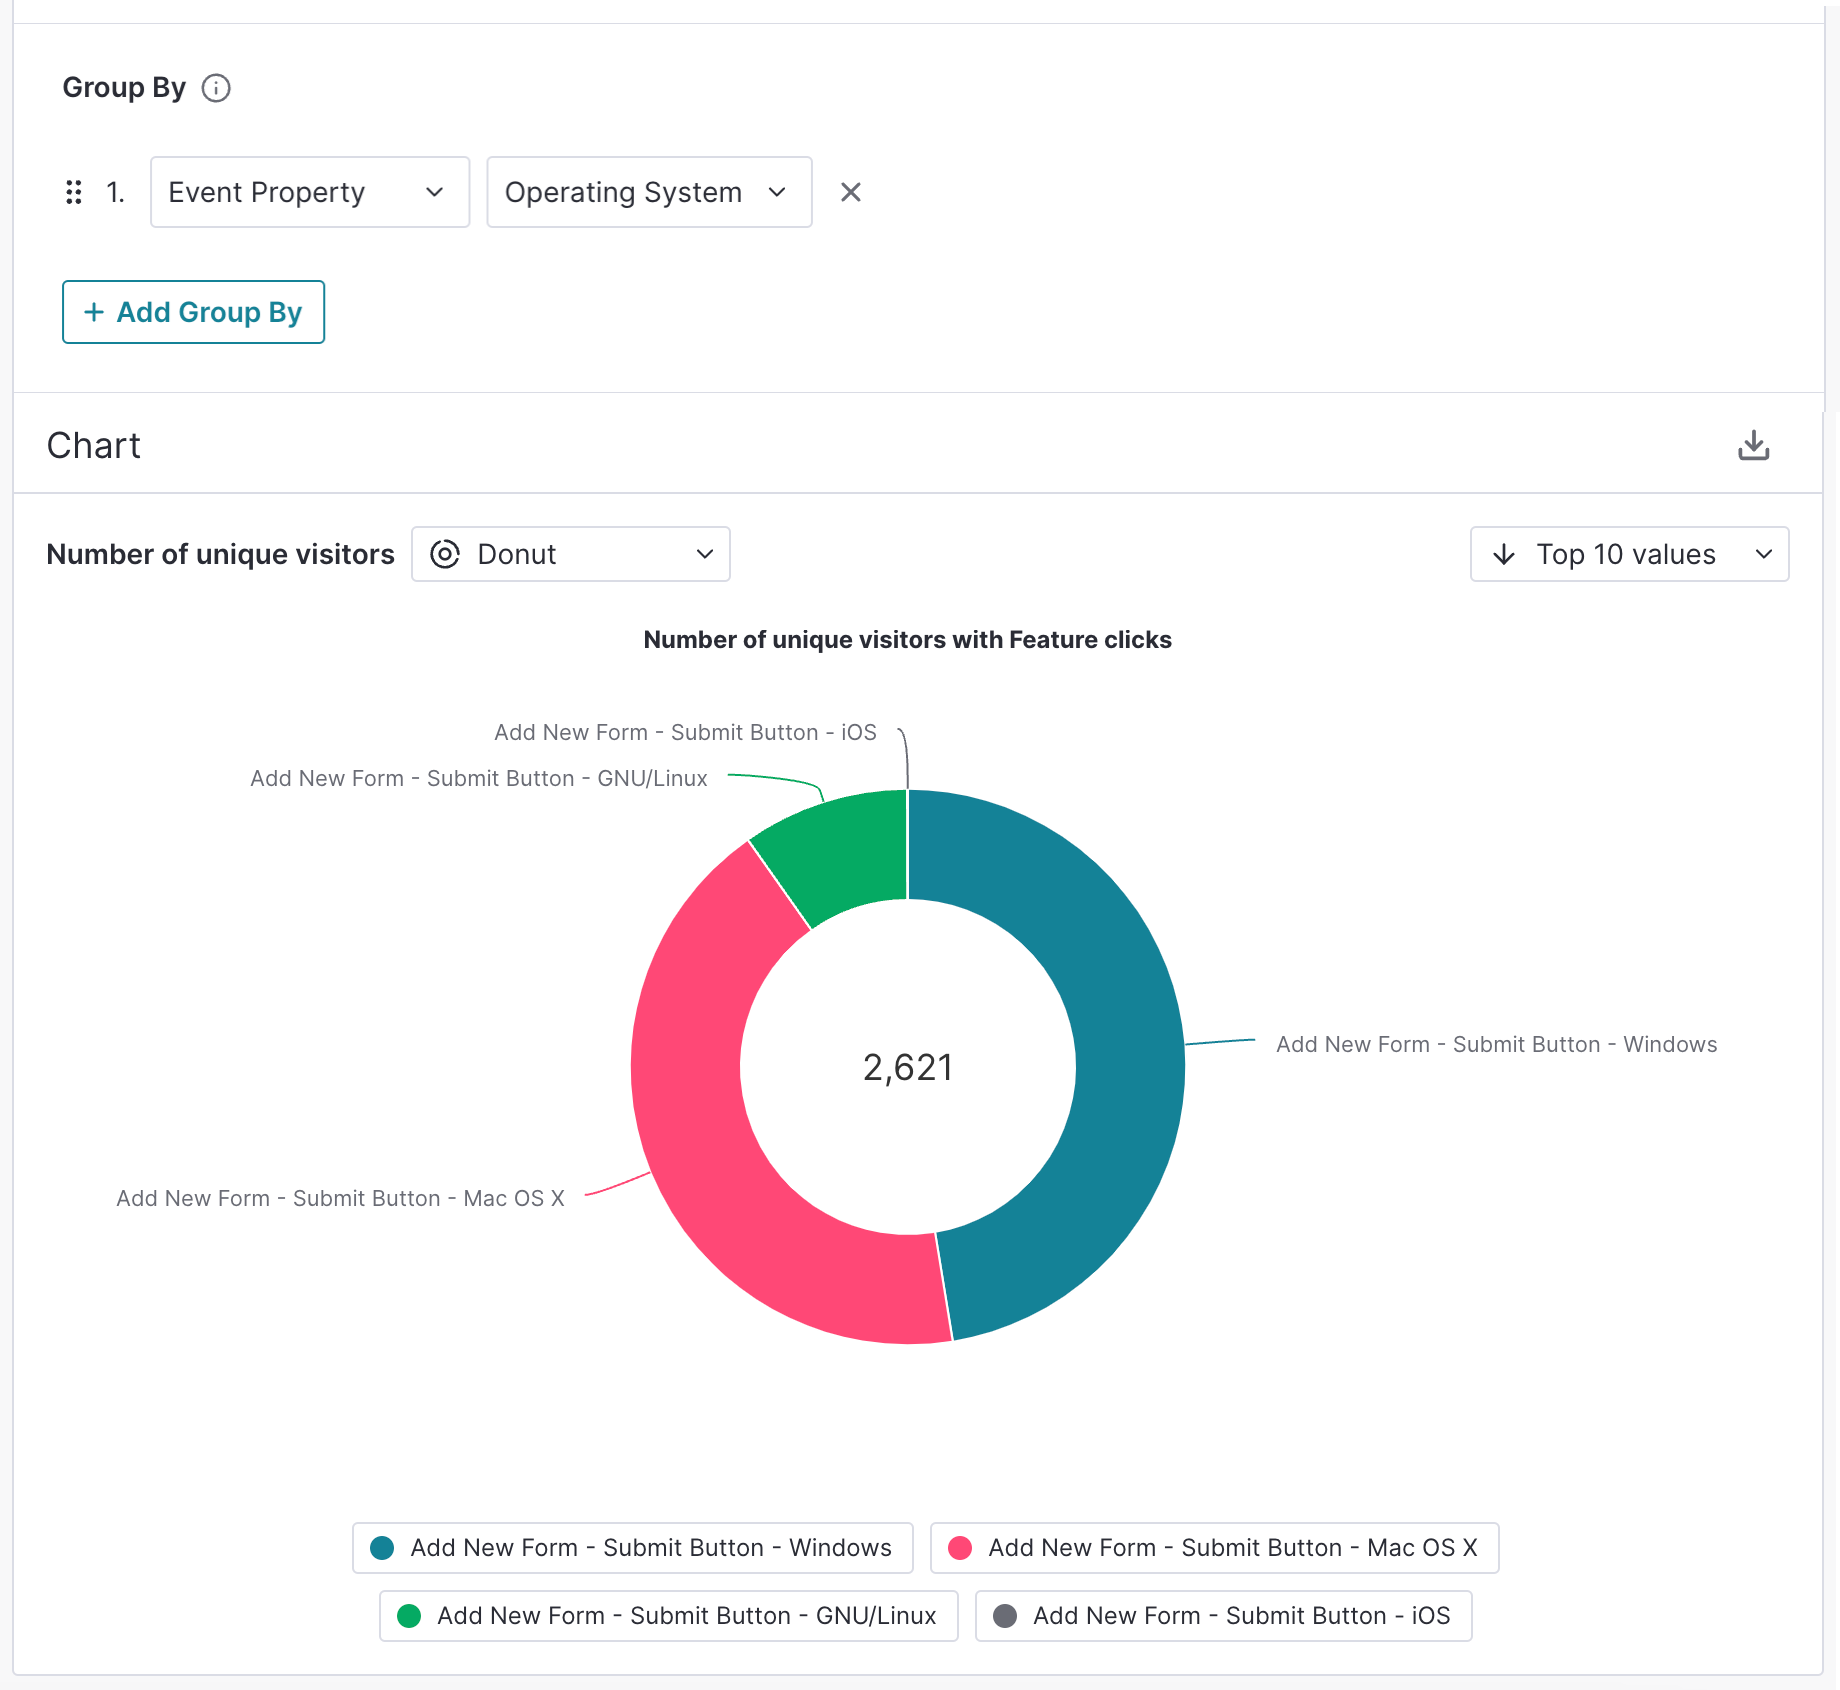Expand the Top 10 values chevron

tap(1763, 554)
